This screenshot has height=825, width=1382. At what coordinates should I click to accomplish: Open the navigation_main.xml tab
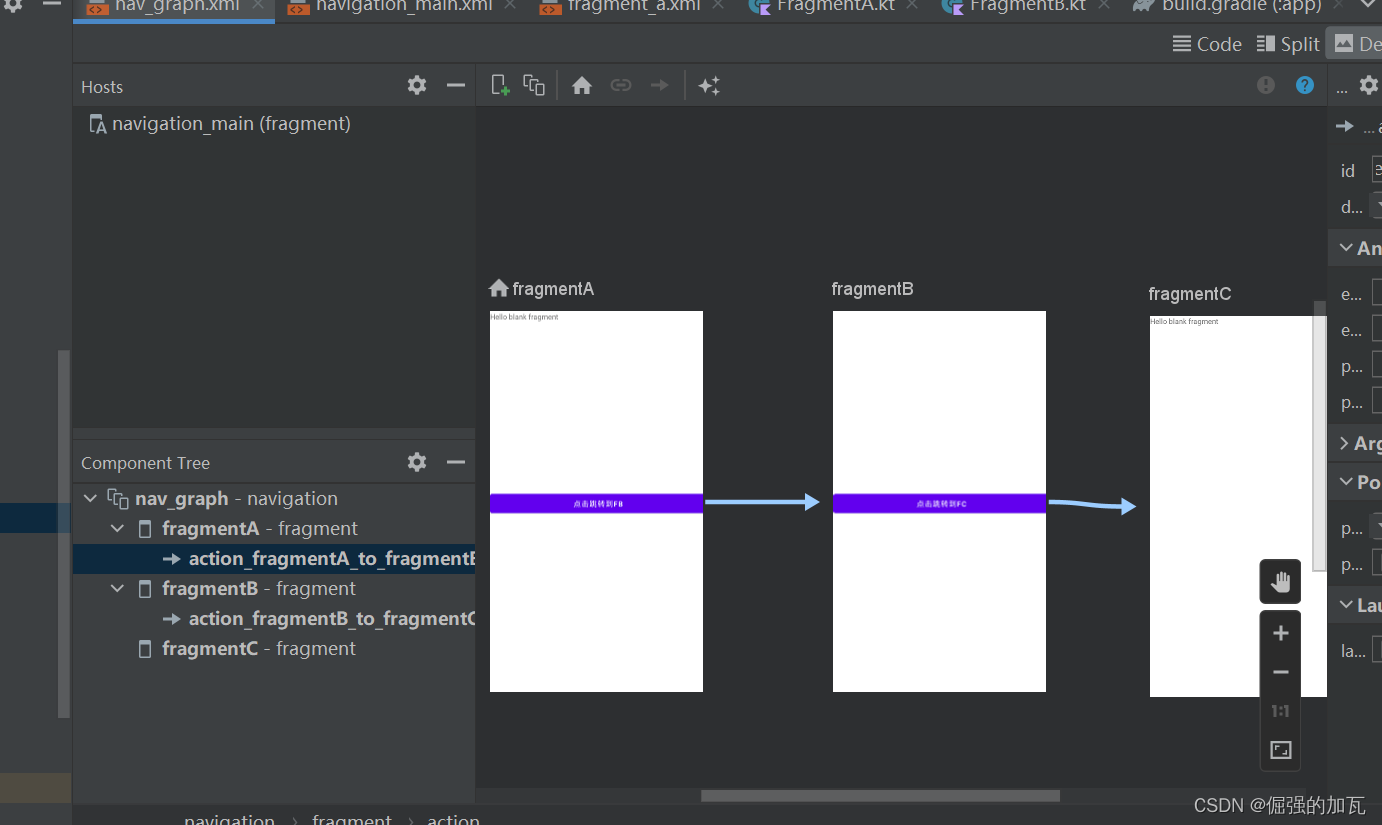[x=401, y=8]
